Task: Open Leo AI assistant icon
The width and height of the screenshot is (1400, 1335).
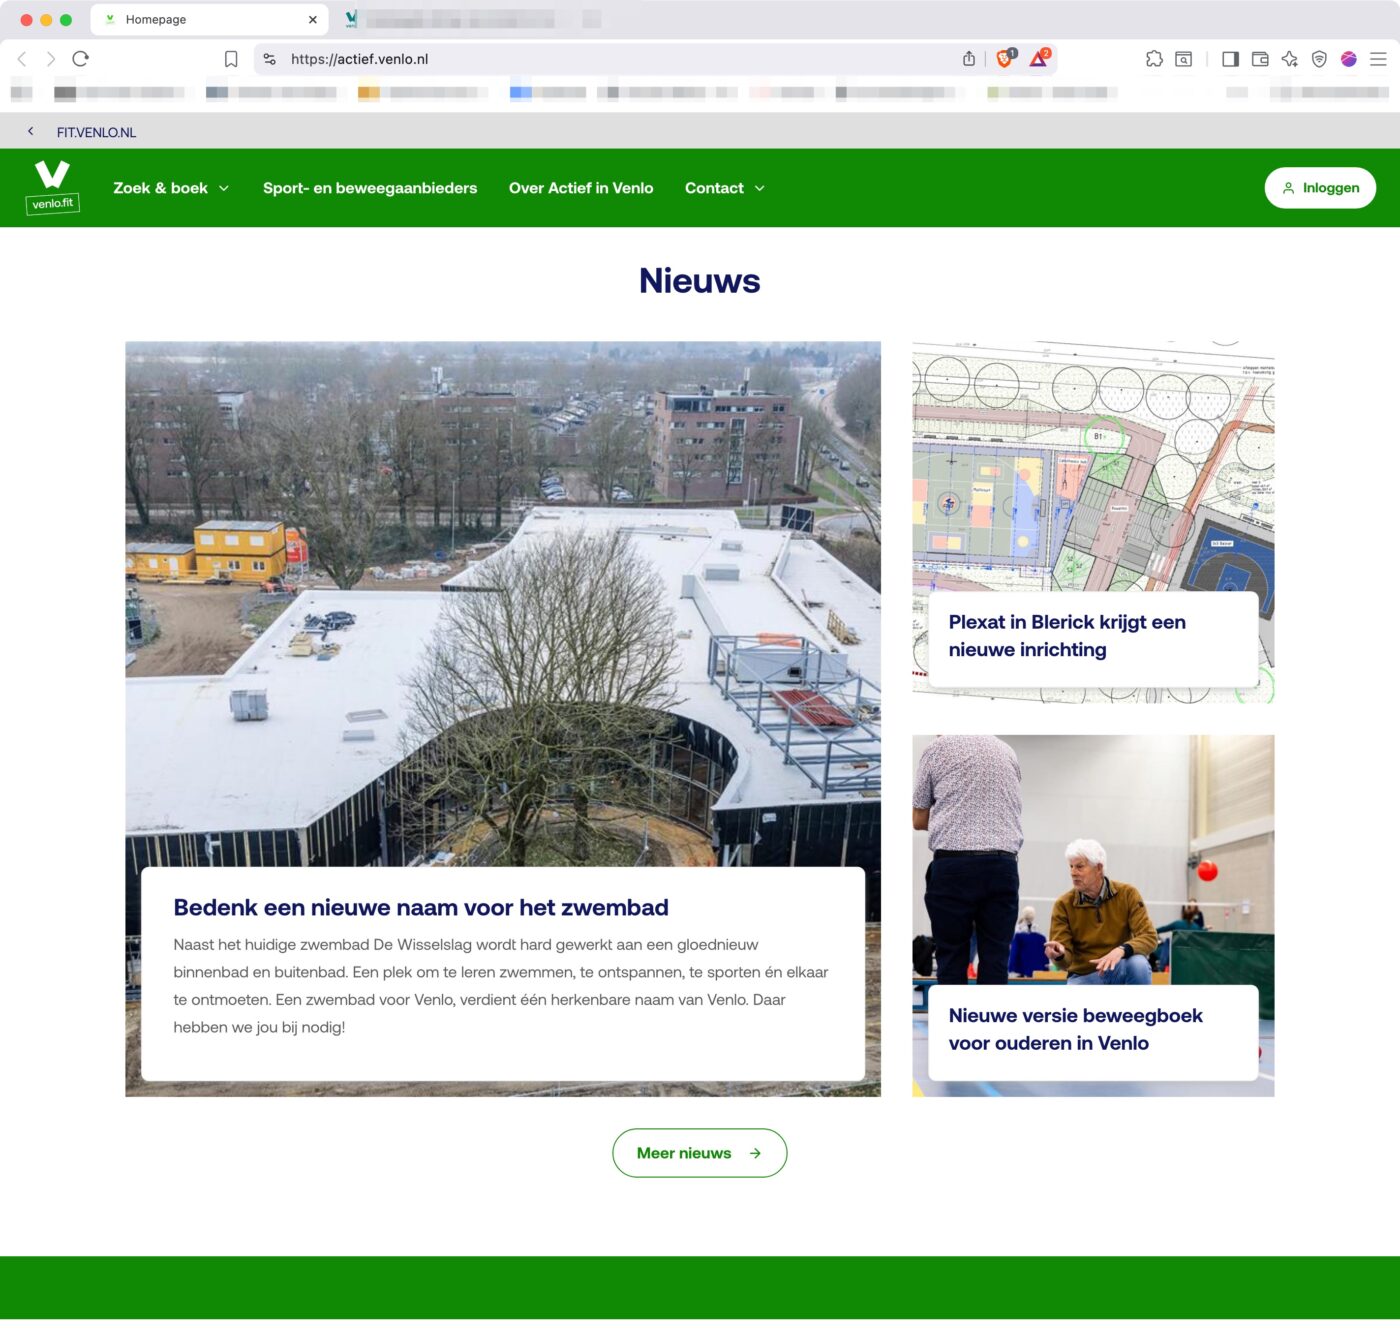Action: [x=1290, y=59]
